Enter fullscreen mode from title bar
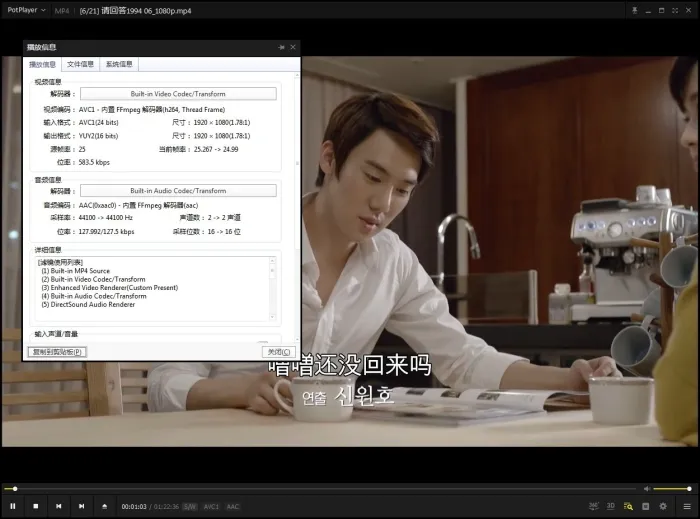 (675, 10)
